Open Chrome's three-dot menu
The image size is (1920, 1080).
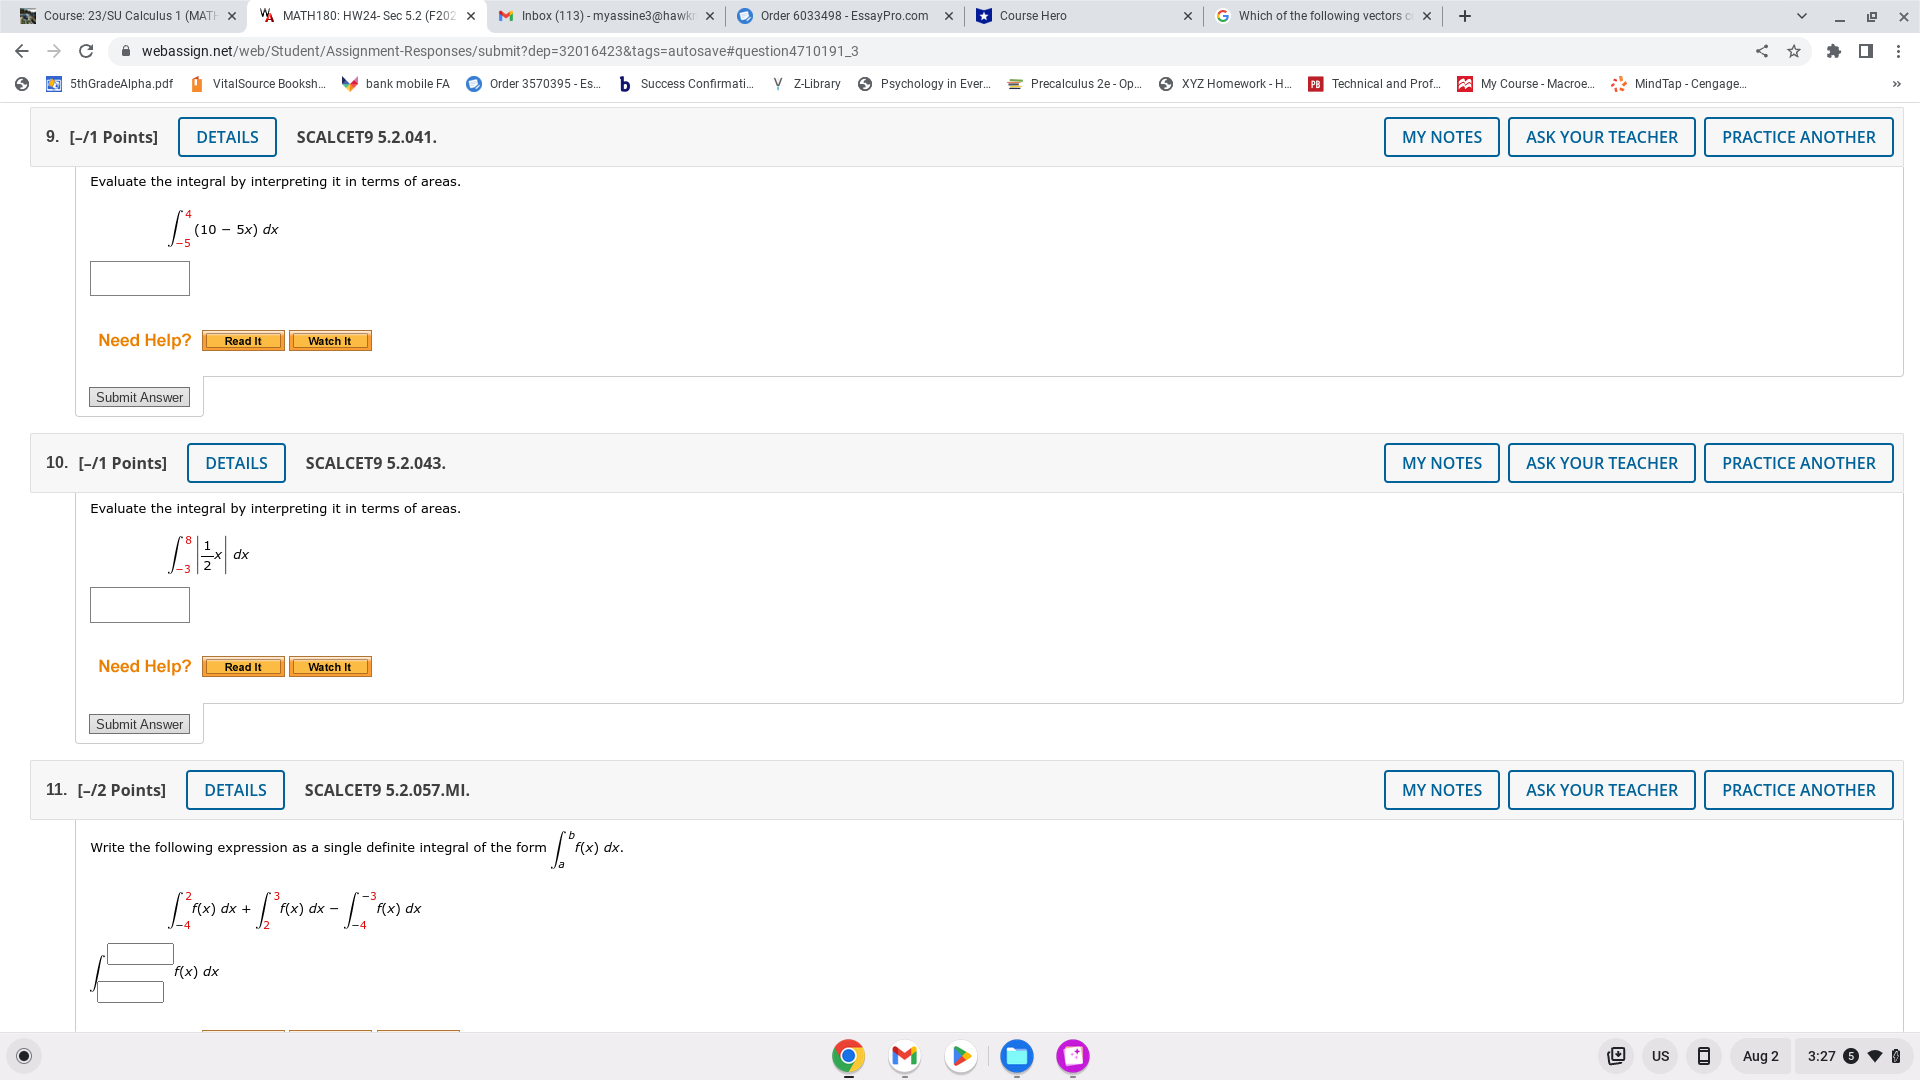[x=1897, y=51]
